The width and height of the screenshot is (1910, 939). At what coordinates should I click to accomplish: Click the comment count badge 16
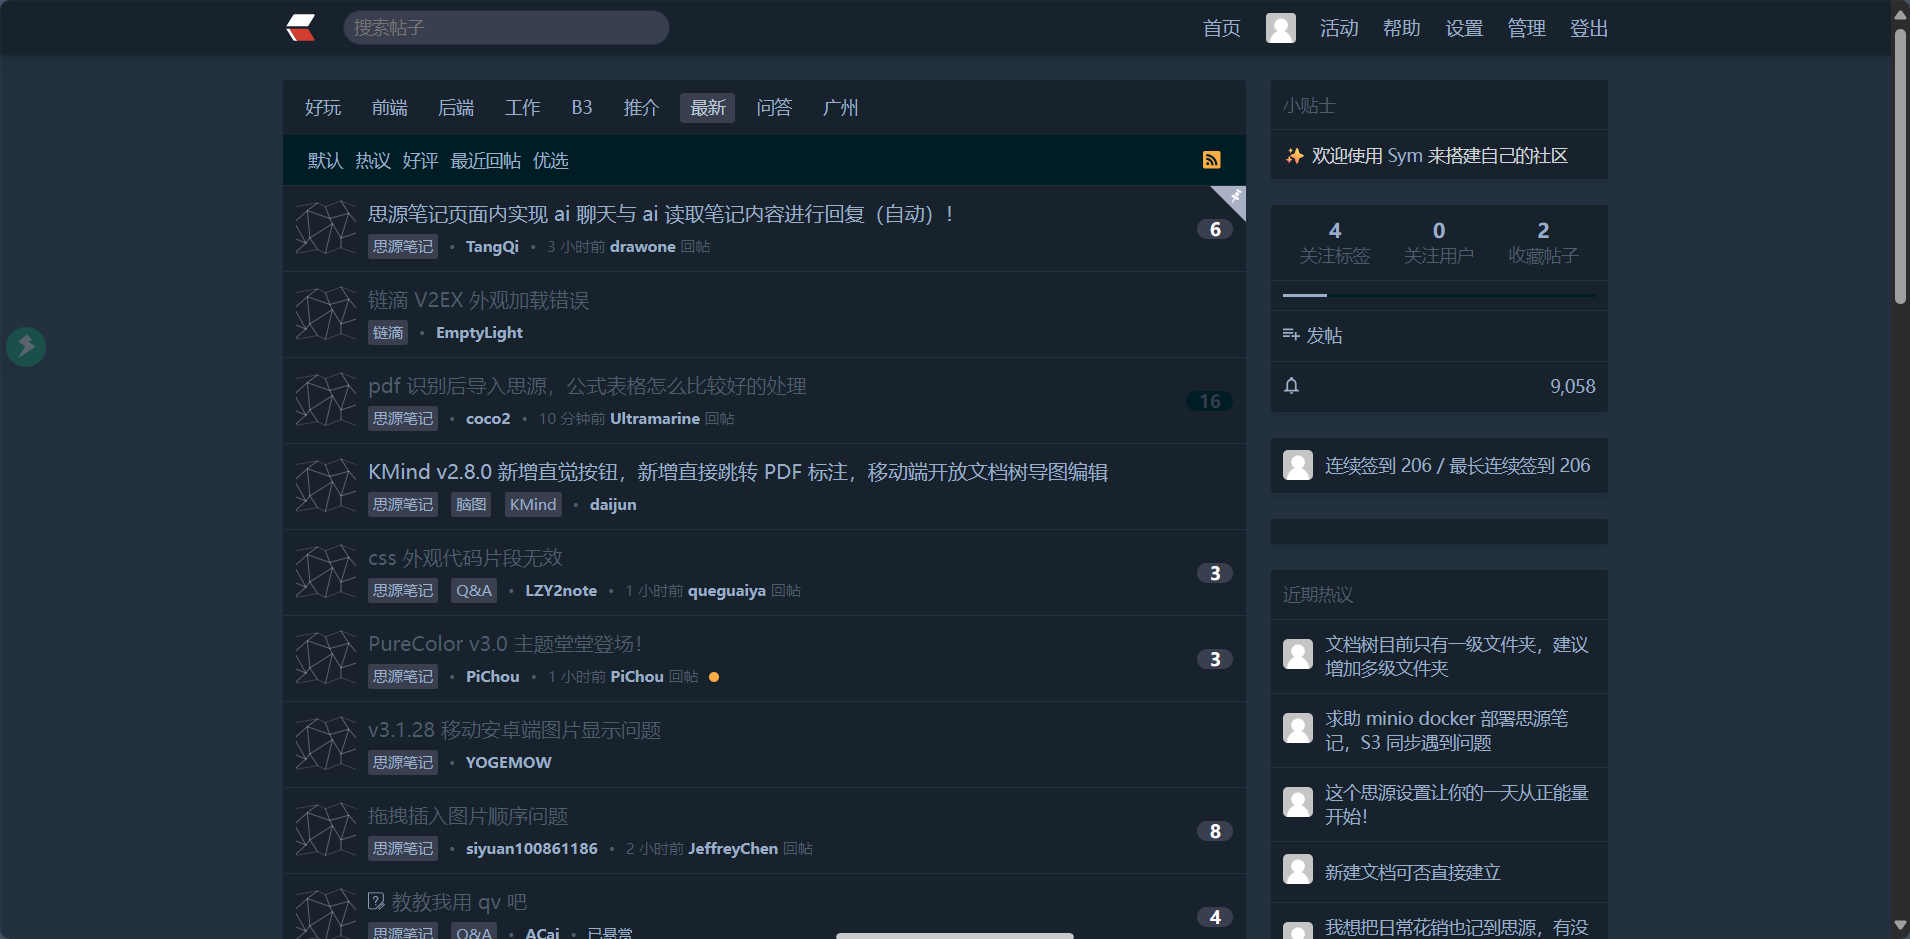1209,401
